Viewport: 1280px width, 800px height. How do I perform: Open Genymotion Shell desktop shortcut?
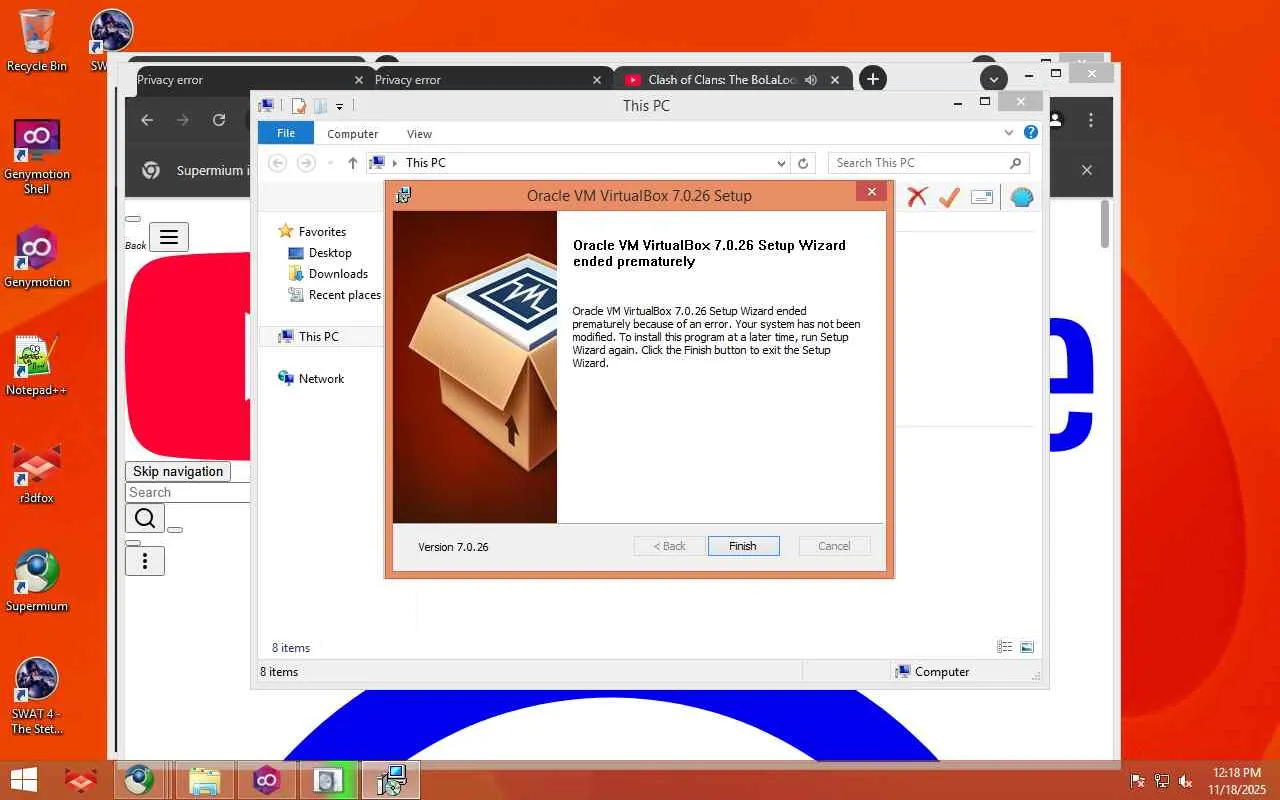(x=37, y=158)
